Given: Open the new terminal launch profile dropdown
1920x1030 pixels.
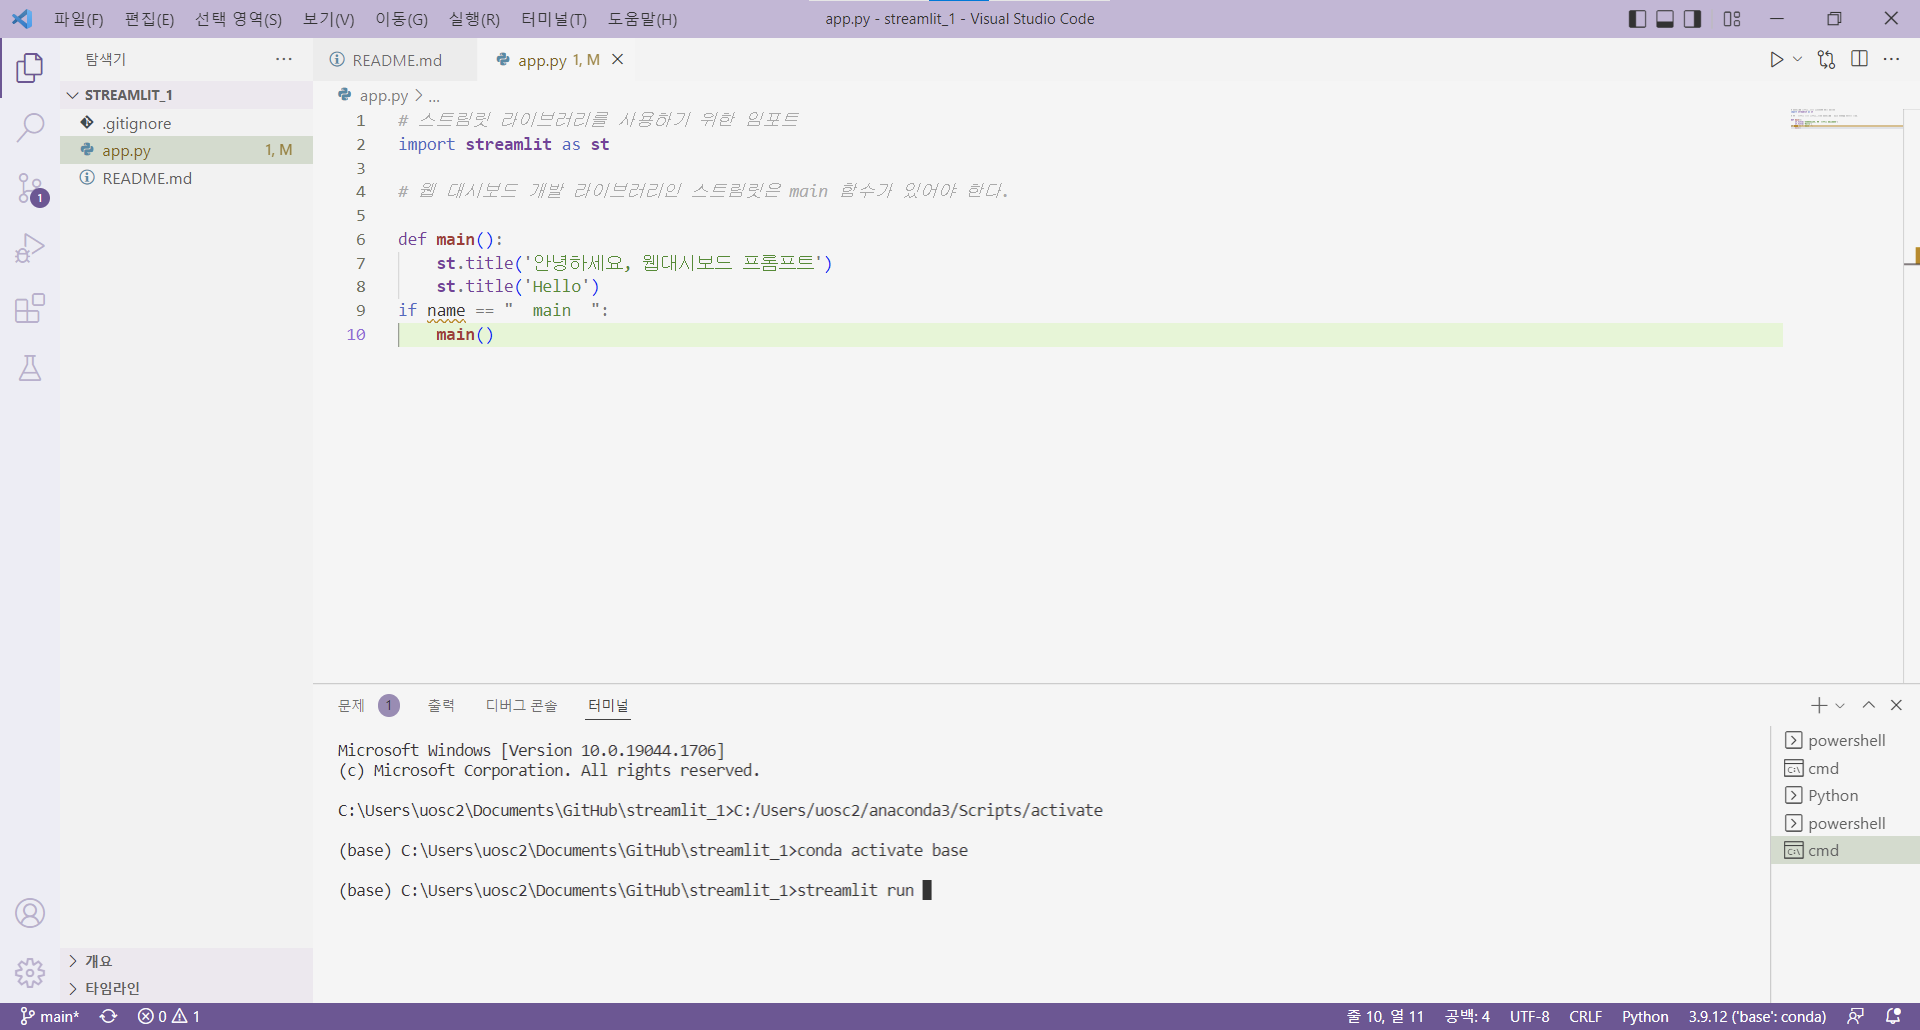Looking at the screenshot, I should [x=1840, y=706].
